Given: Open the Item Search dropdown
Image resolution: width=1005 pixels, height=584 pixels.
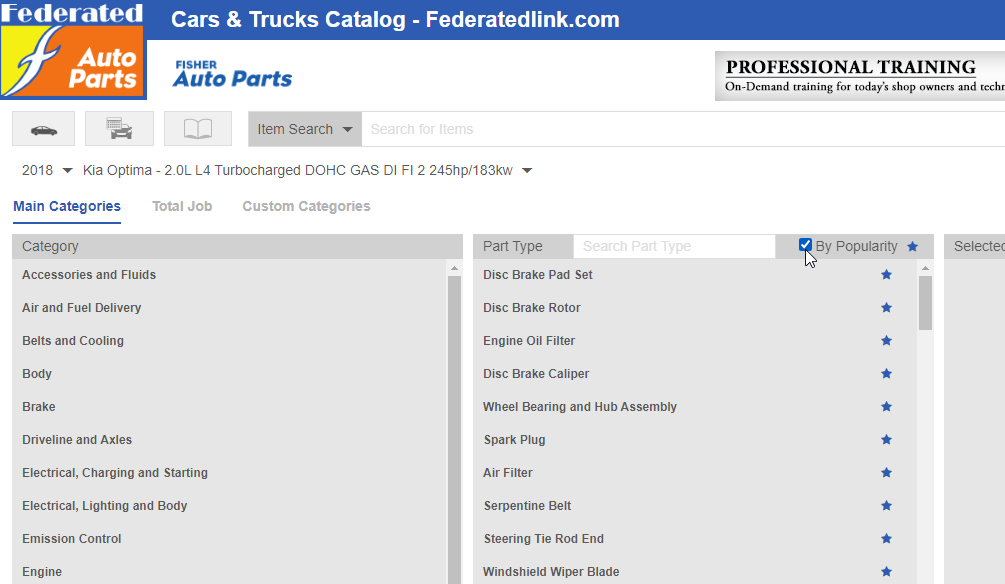Looking at the screenshot, I should (x=305, y=129).
